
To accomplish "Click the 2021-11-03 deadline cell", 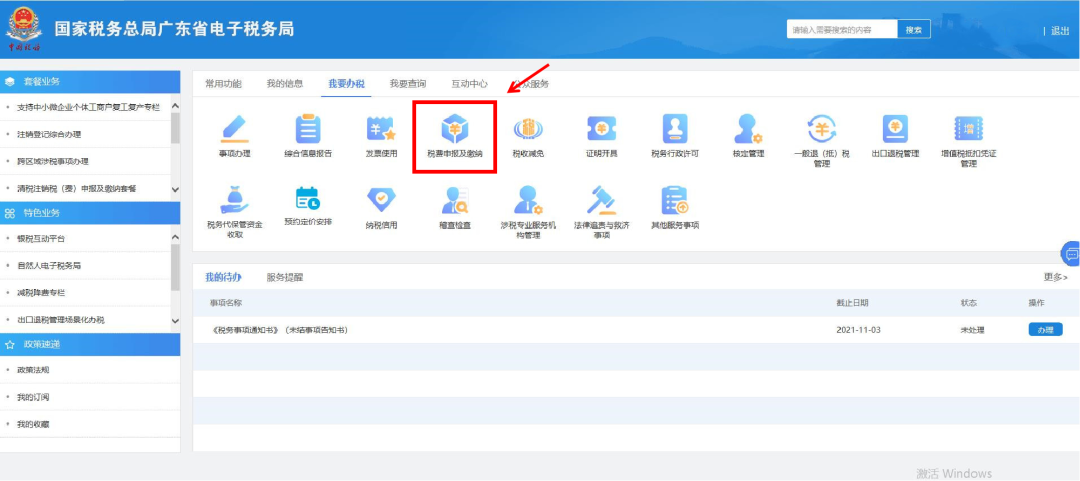I will [858, 330].
